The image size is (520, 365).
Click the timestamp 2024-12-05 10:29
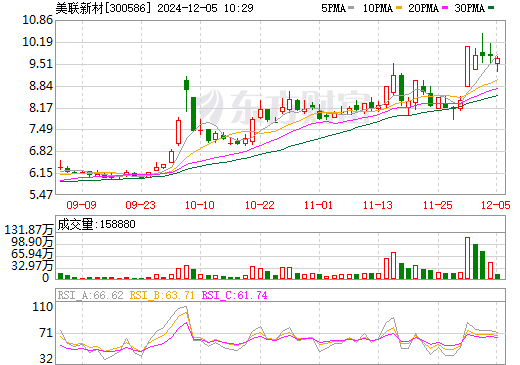coord(205,8)
